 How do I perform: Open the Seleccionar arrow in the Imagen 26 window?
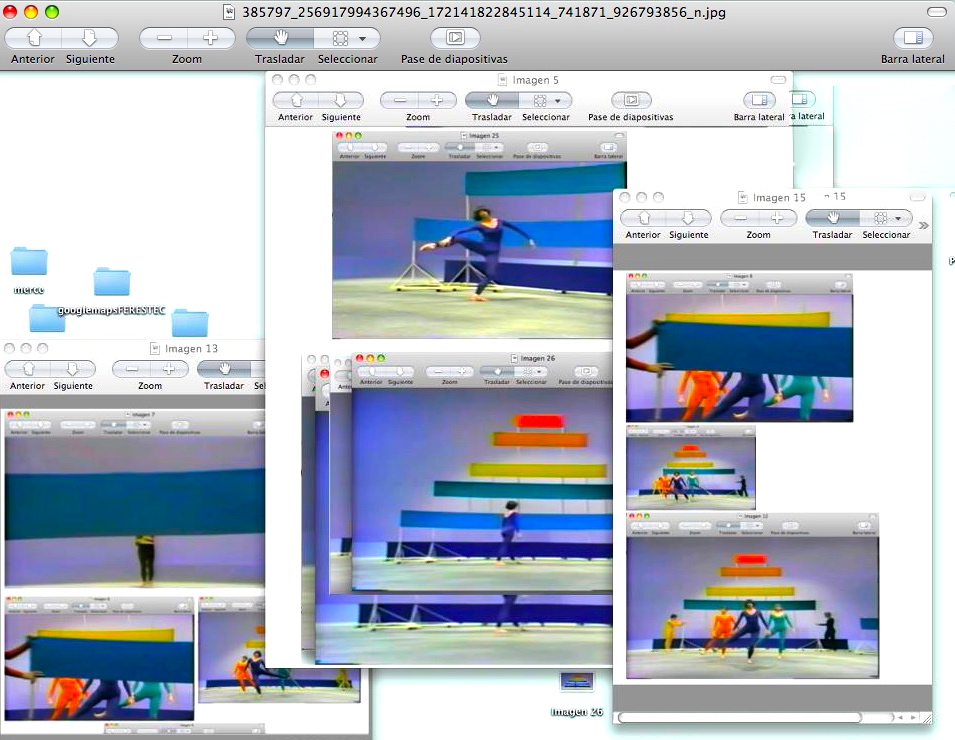pyautogui.click(x=538, y=372)
